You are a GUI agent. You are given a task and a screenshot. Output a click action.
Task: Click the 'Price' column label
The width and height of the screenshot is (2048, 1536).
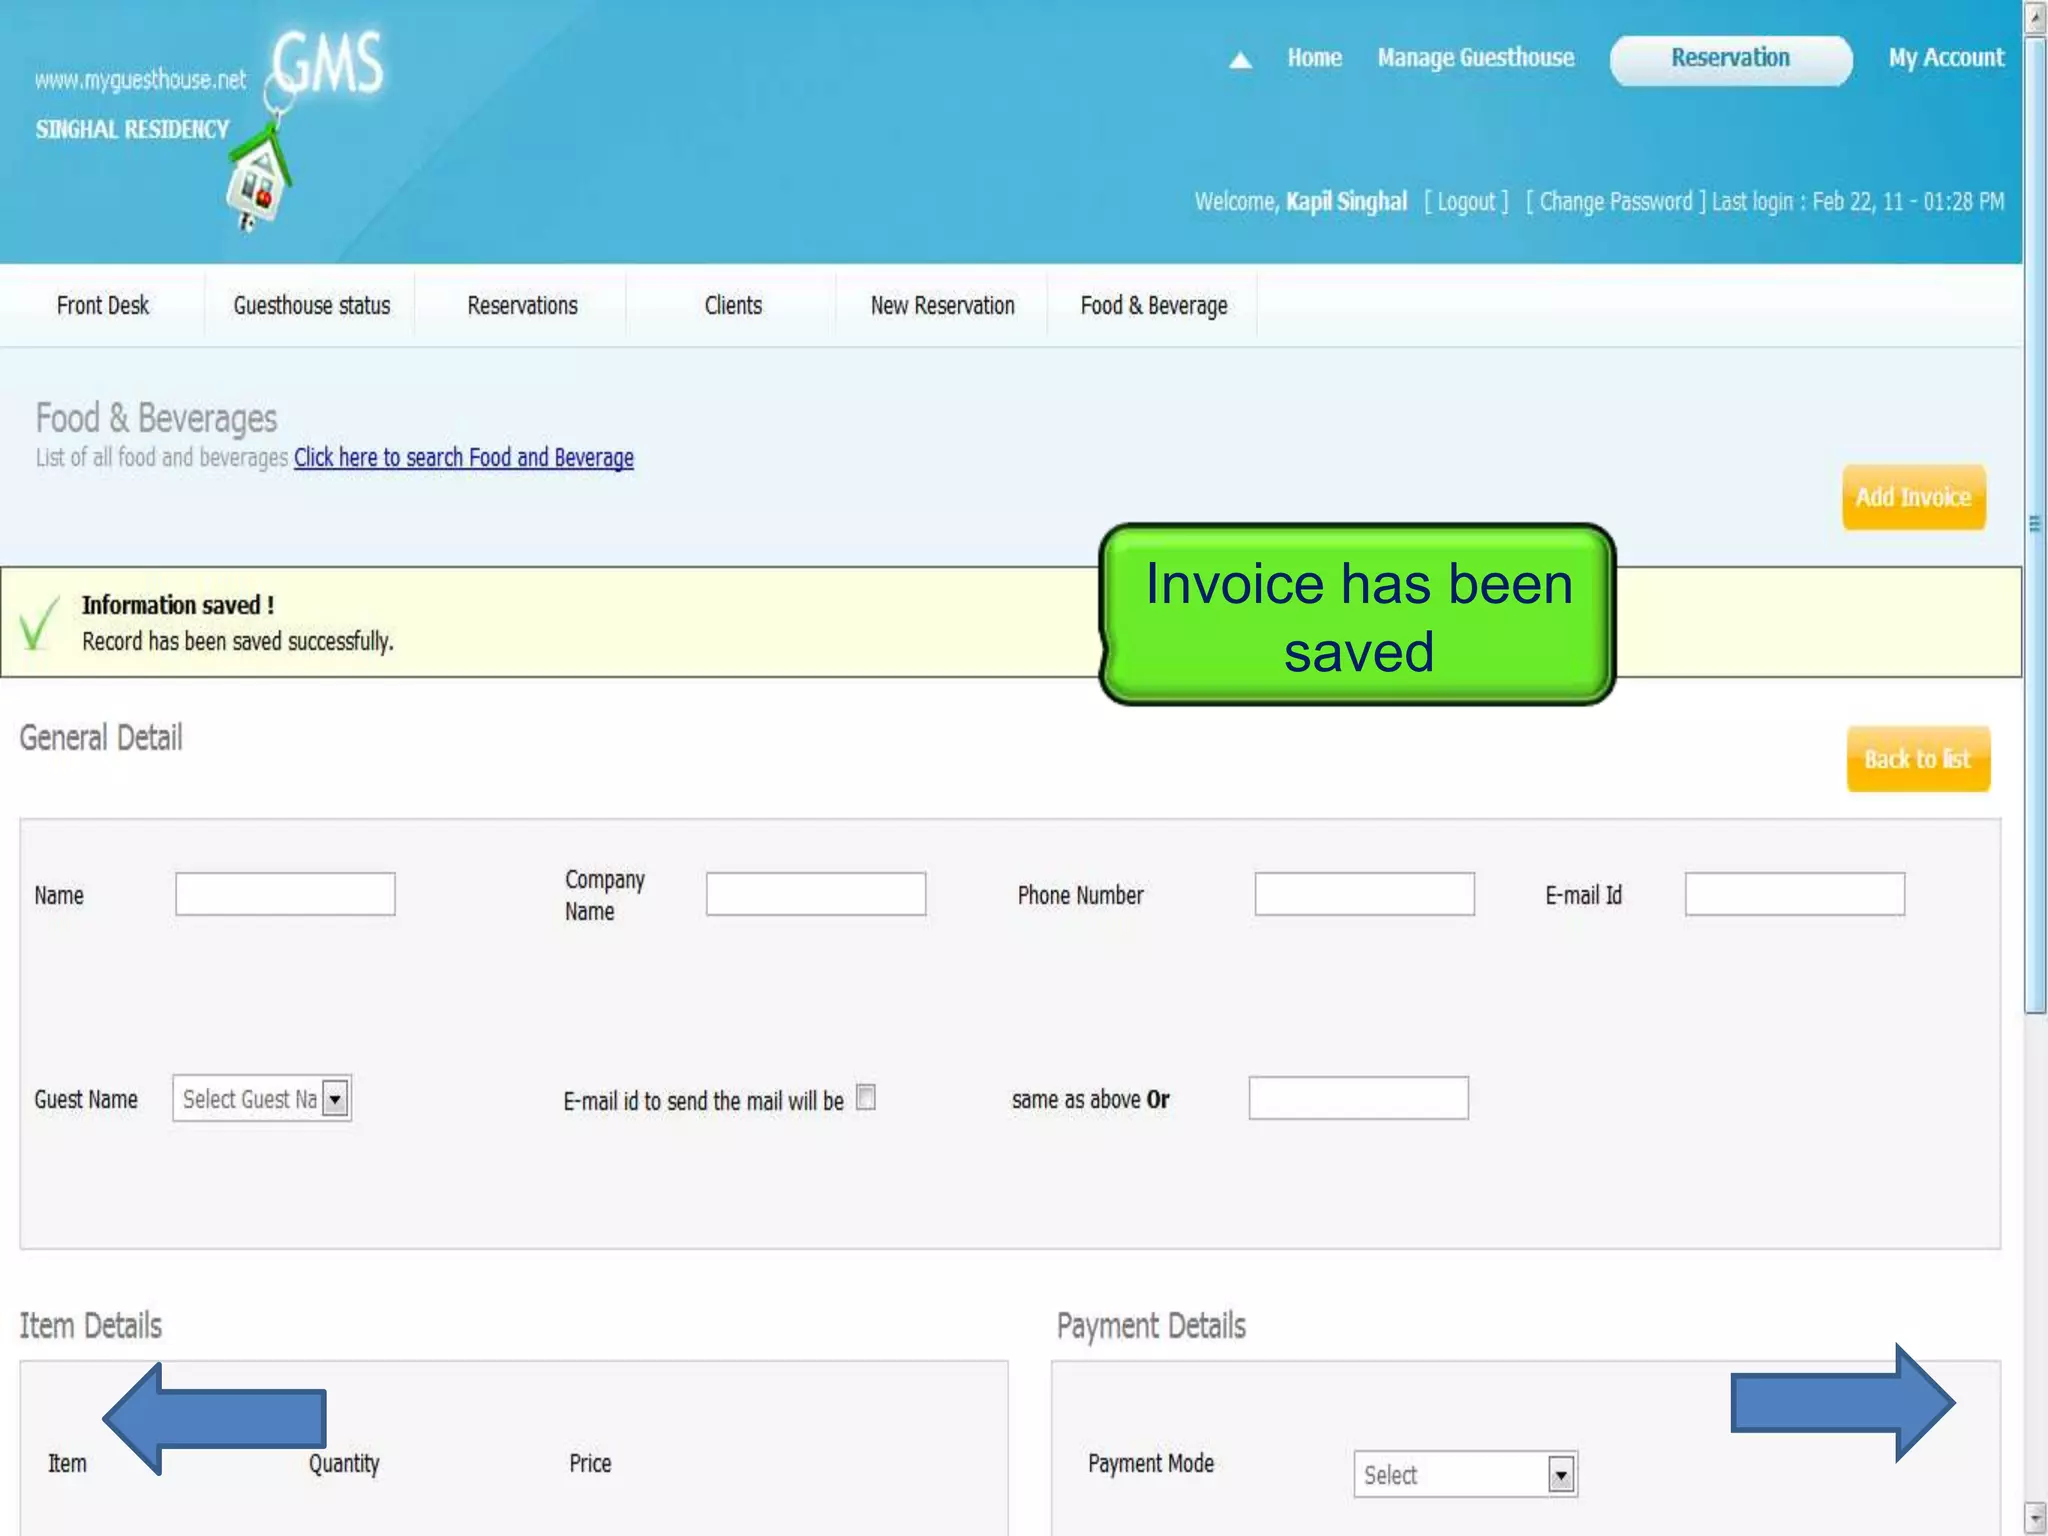pyautogui.click(x=590, y=1463)
